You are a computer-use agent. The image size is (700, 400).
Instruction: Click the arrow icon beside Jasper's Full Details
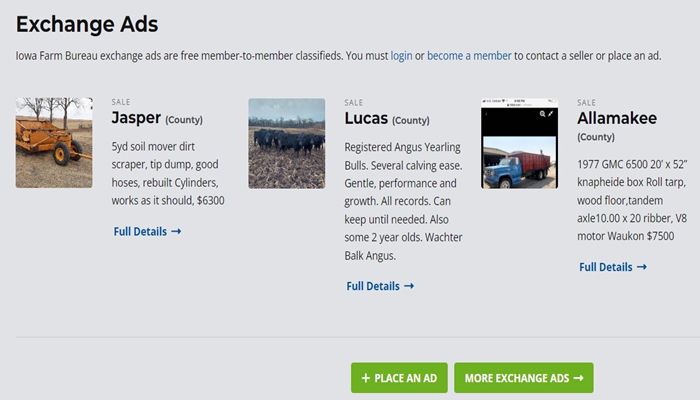click(x=176, y=232)
